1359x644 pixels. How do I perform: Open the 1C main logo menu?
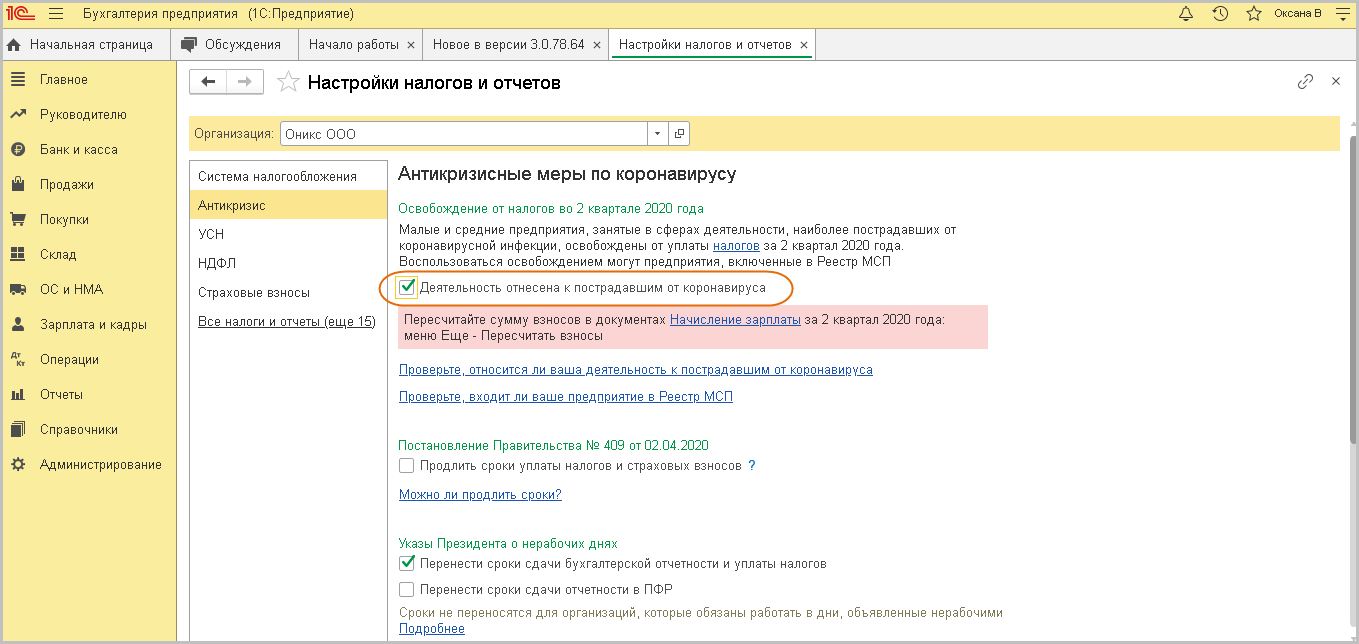click(x=21, y=14)
